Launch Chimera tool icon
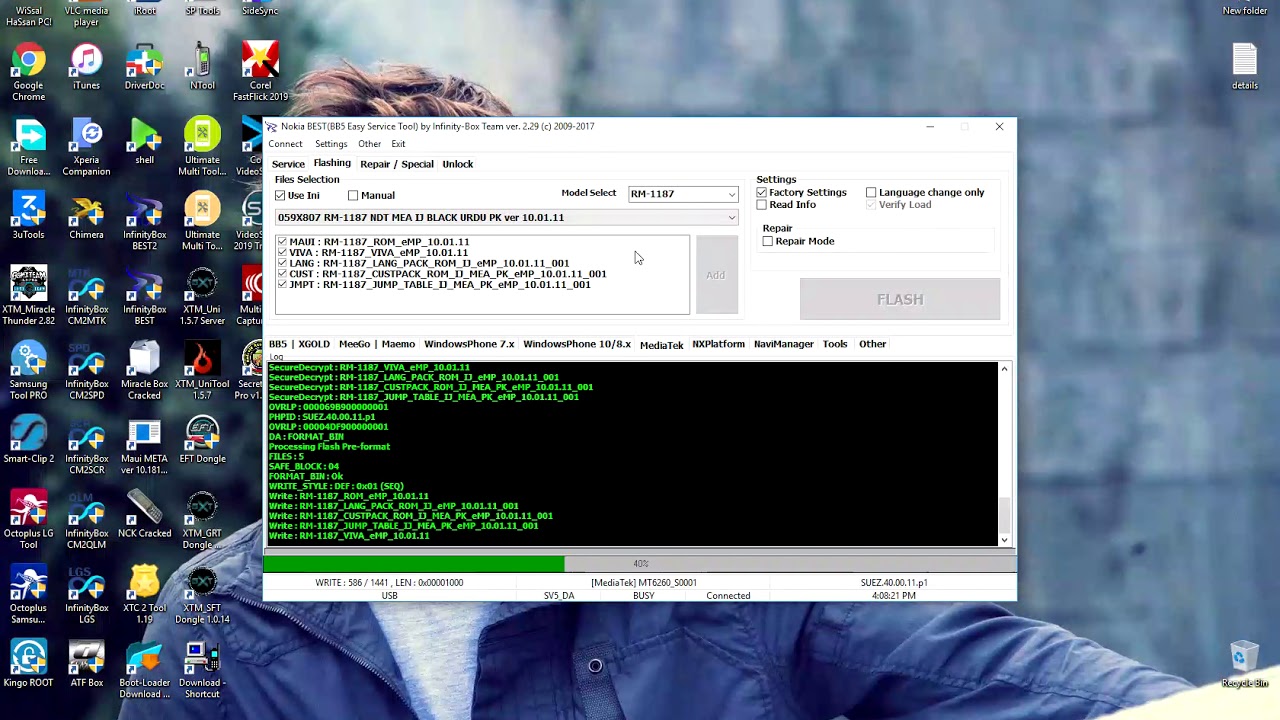The height and width of the screenshot is (720, 1280). coord(86,217)
